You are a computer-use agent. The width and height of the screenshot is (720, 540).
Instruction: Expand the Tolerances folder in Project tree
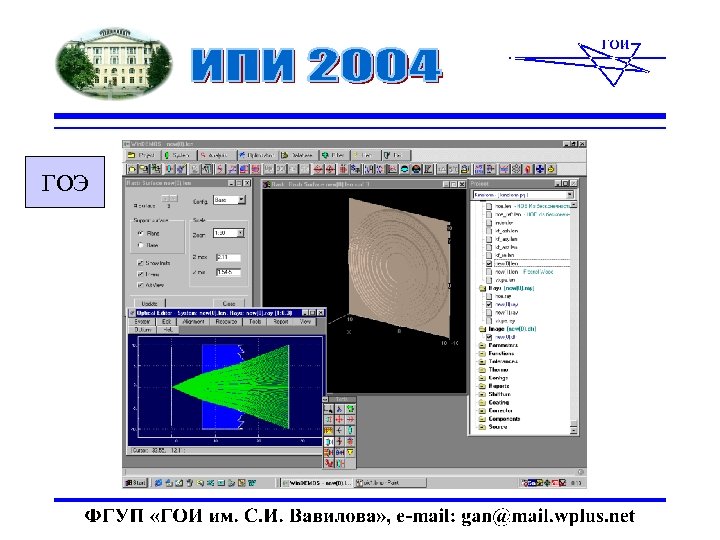click(x=482, y=362)
